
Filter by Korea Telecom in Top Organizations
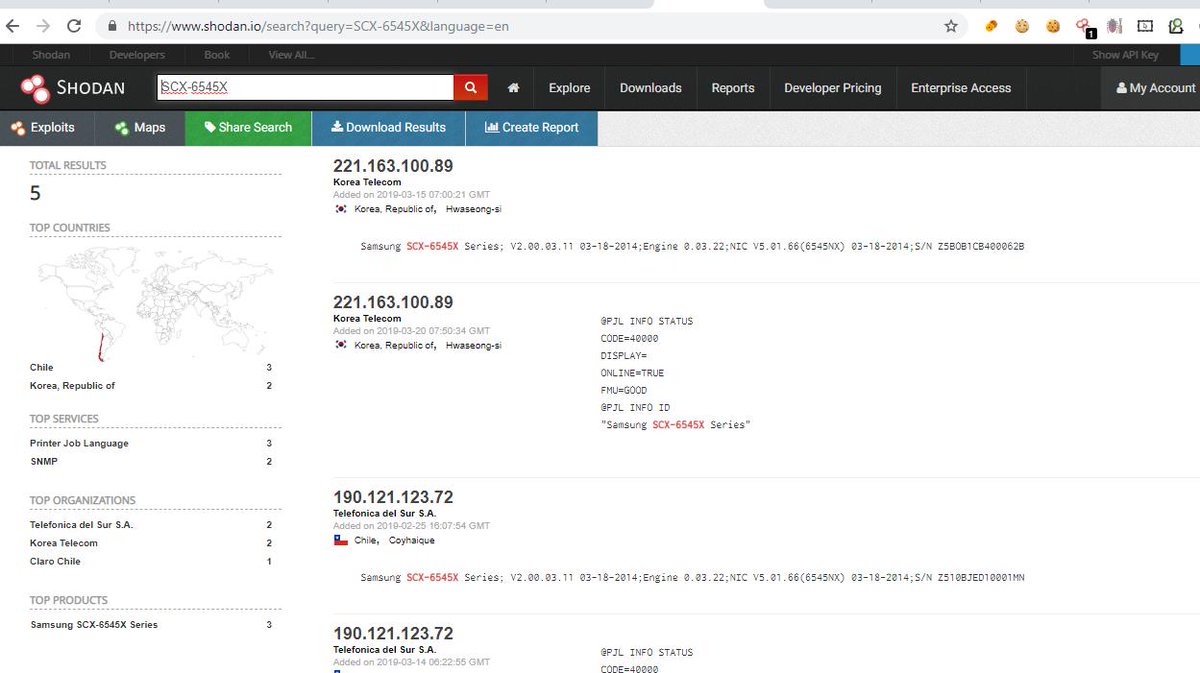click(x=64, y=543)
